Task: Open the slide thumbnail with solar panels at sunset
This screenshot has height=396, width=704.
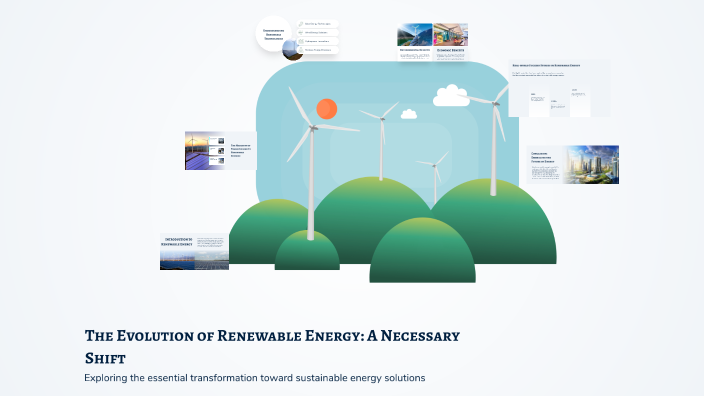Action: tap(220, 150)
